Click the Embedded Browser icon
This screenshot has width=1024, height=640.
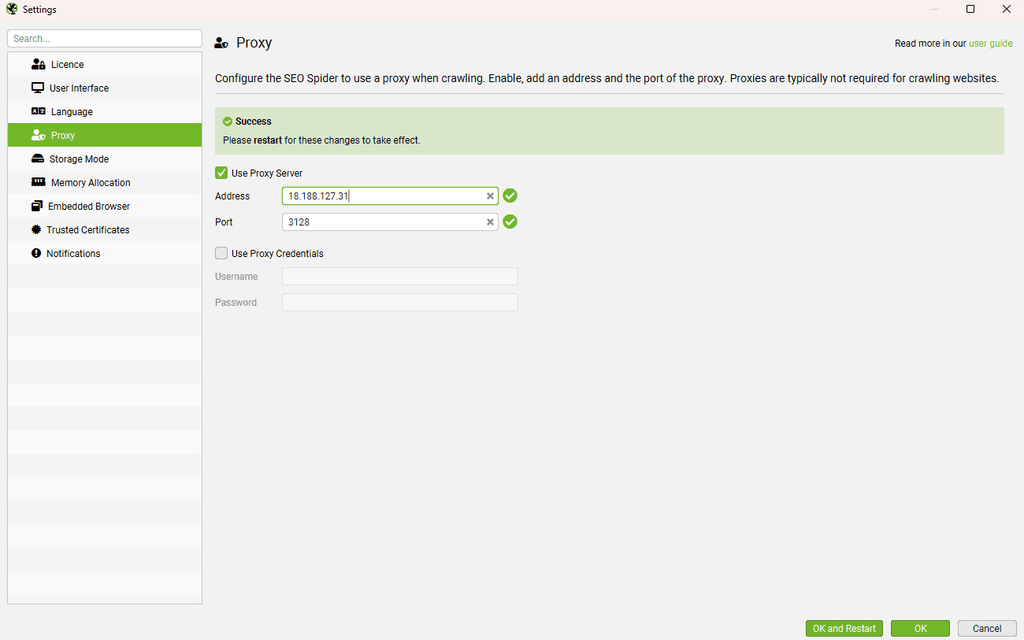[x=37, y=206]
